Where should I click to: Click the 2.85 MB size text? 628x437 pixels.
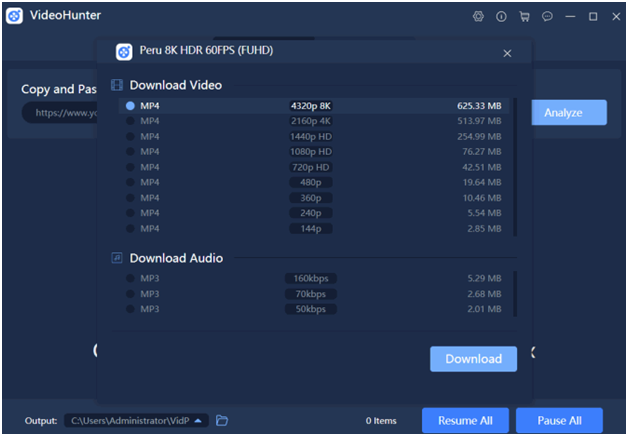(484, 229)
